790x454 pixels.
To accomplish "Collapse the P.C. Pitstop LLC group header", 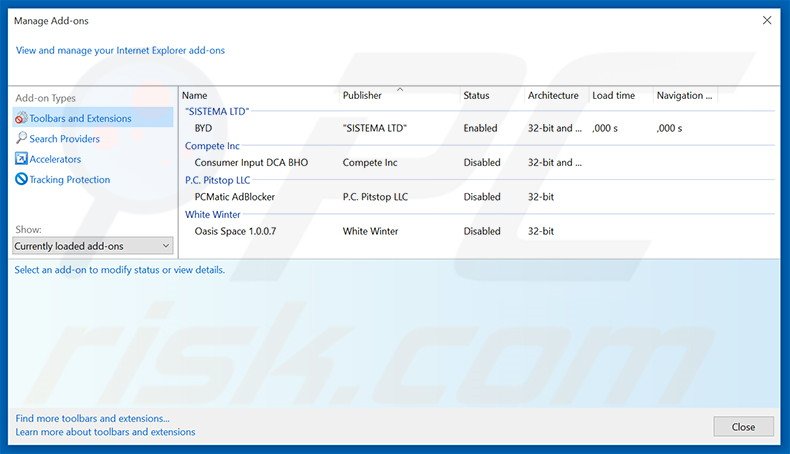I will [x=217, y=180].
